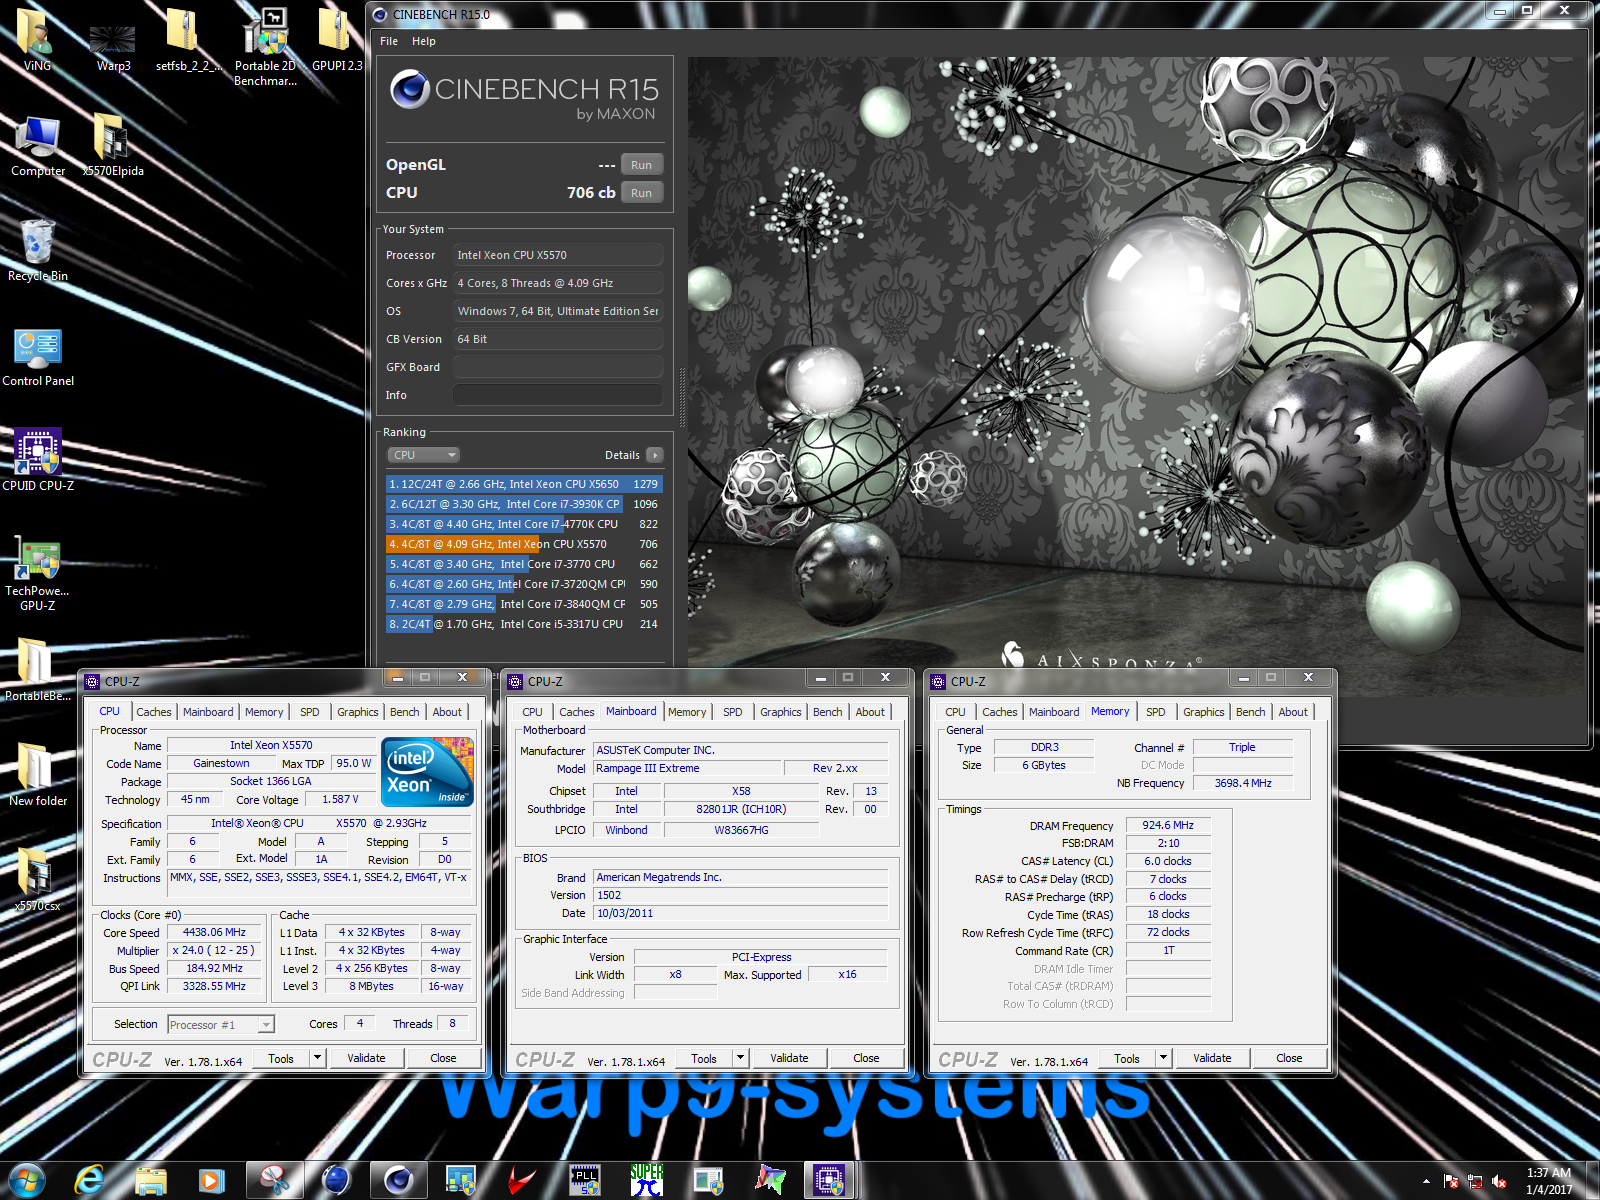Viewport: 1600px width, 1200px height.
Task: Select the highlighted Xeon X5570 ranking row
Action: click(x=524, y=544)
